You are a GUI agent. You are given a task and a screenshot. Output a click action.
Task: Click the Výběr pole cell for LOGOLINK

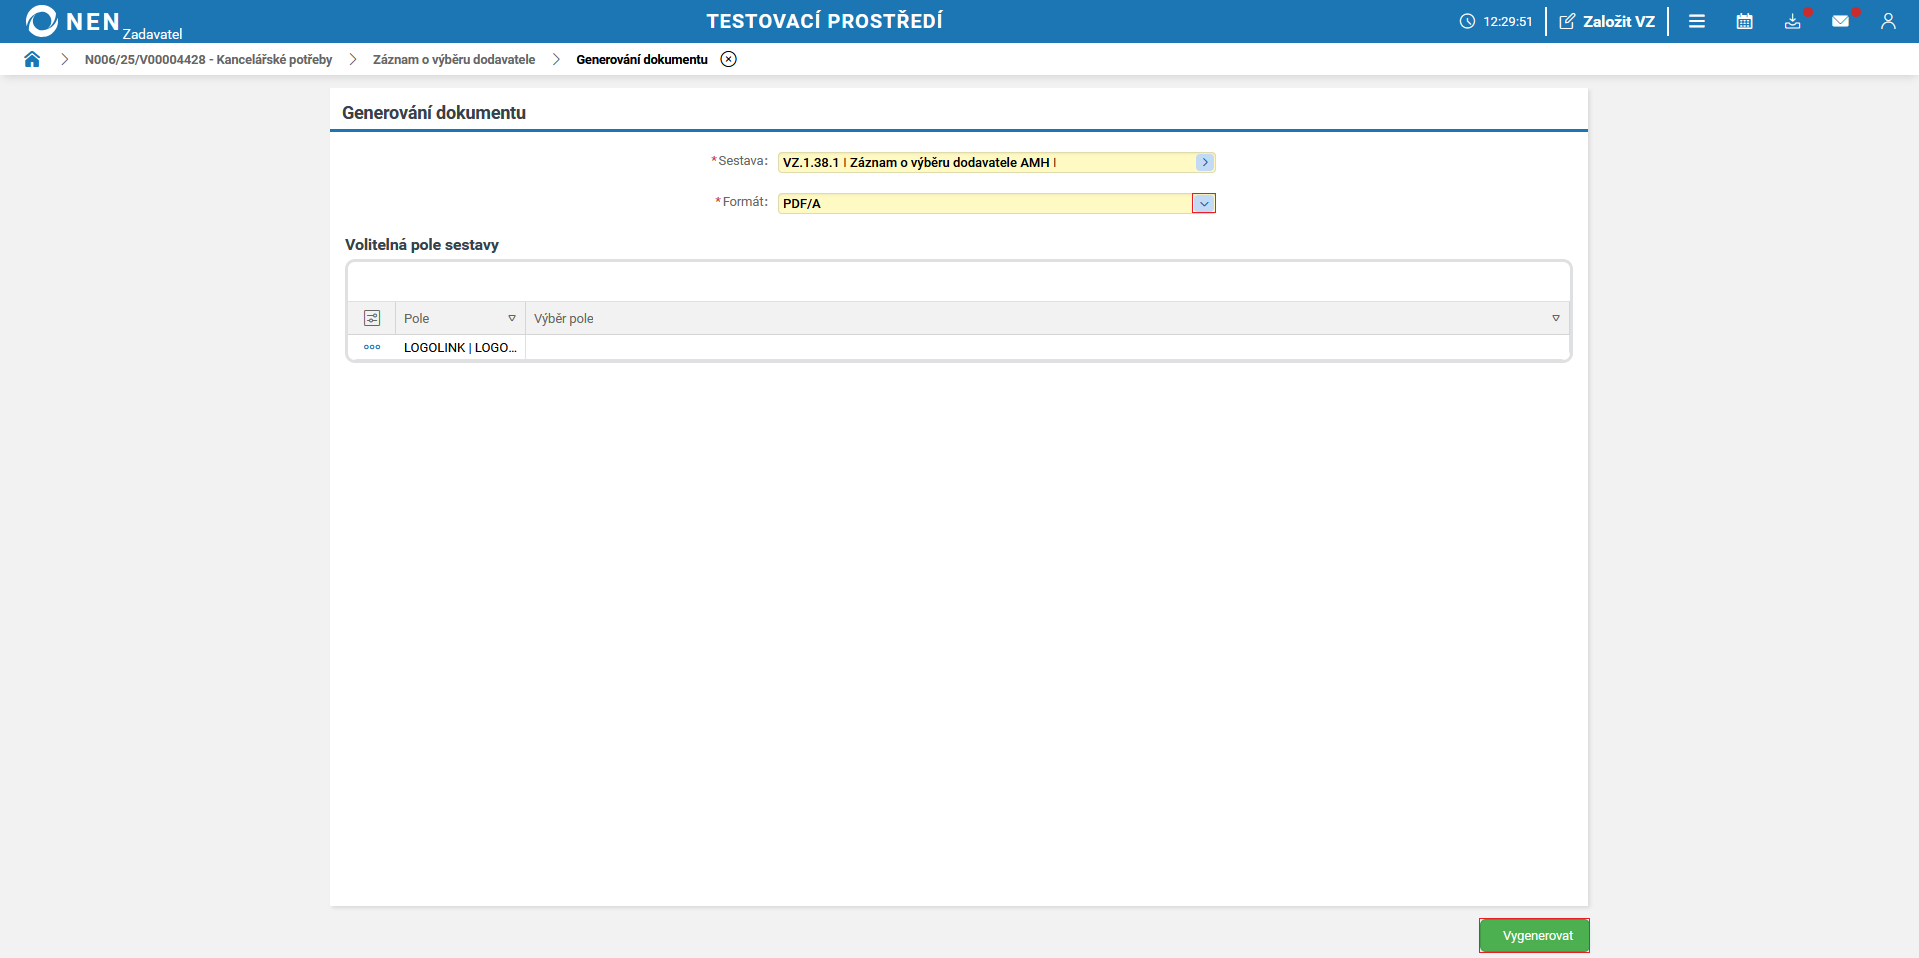[1046, 347]
